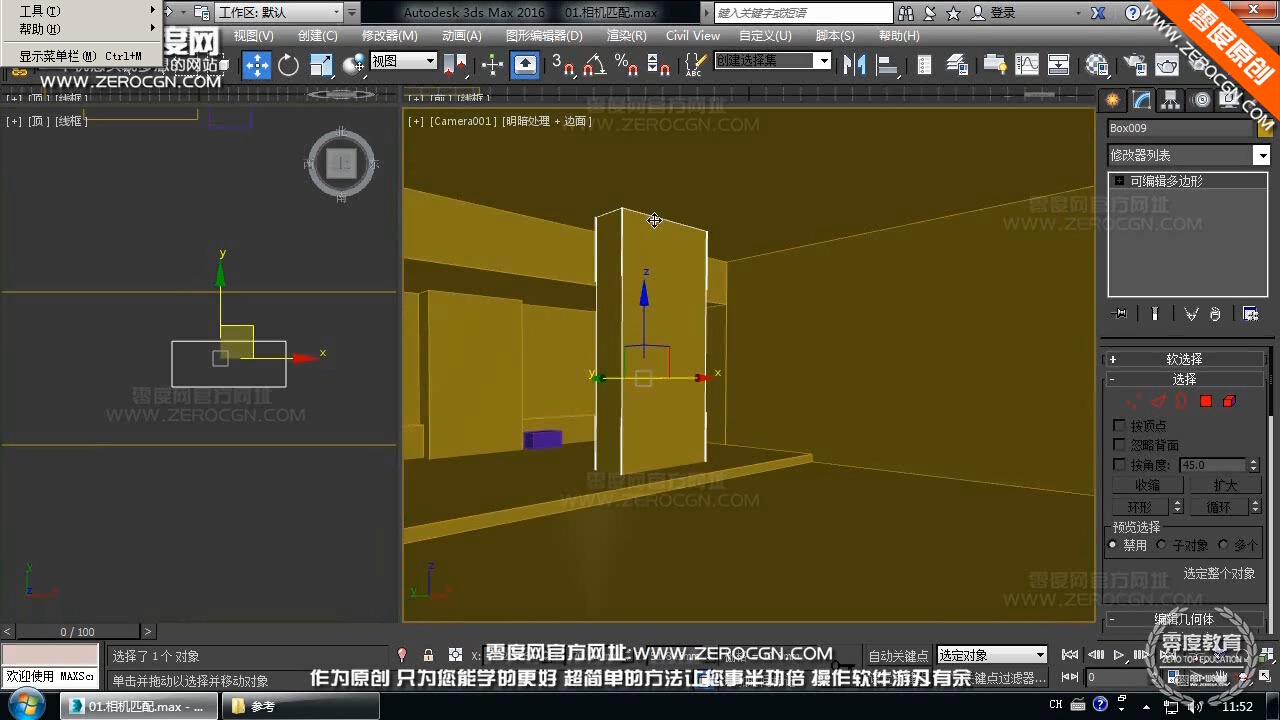Select 多个 preview radio button
The height and width of the screenshot is (720, 1280).
1223,545
